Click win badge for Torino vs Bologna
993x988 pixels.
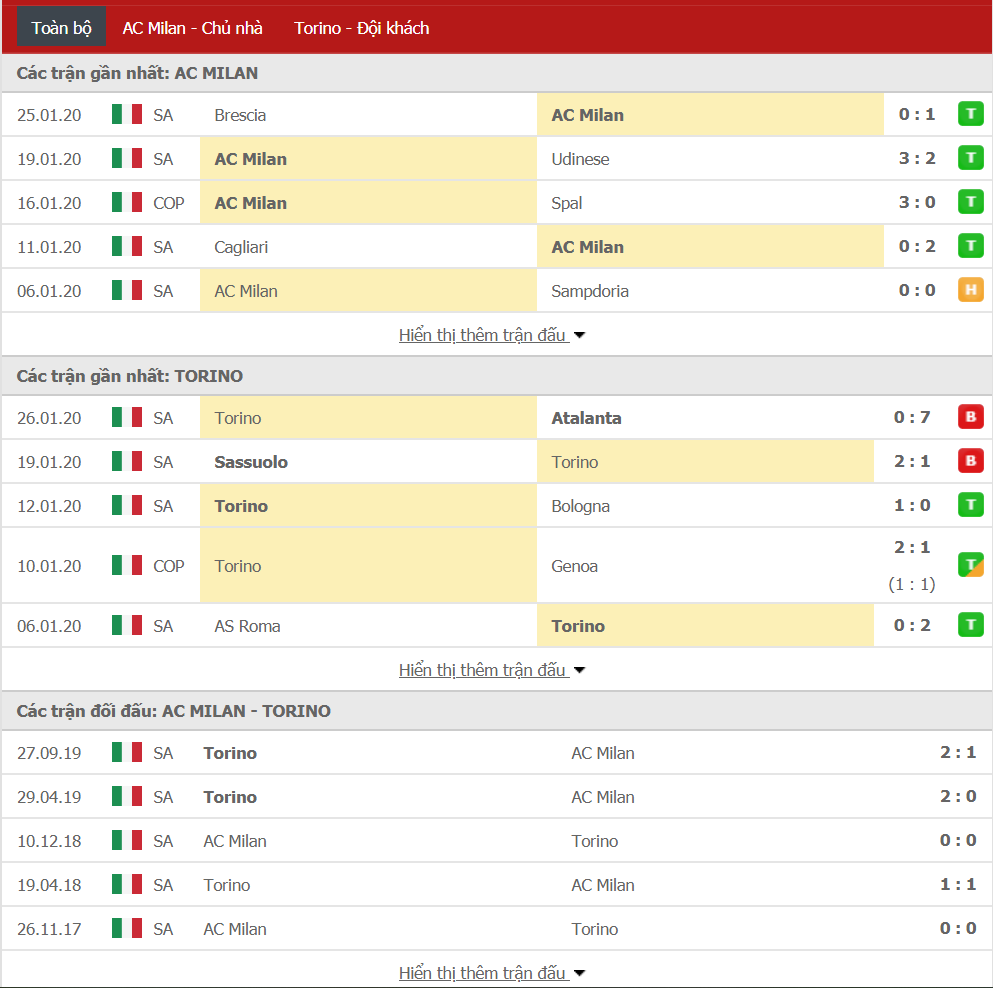(970, 505)
